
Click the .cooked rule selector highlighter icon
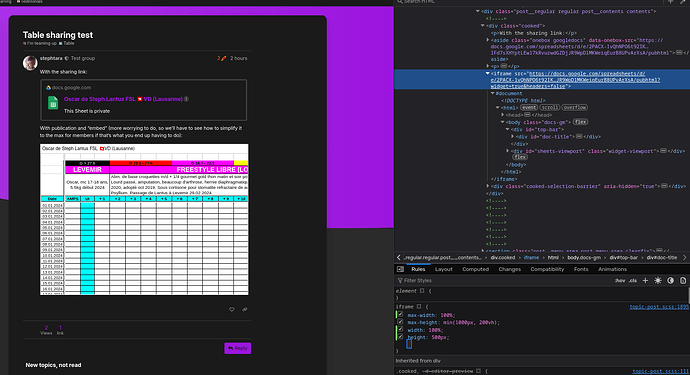478,371
